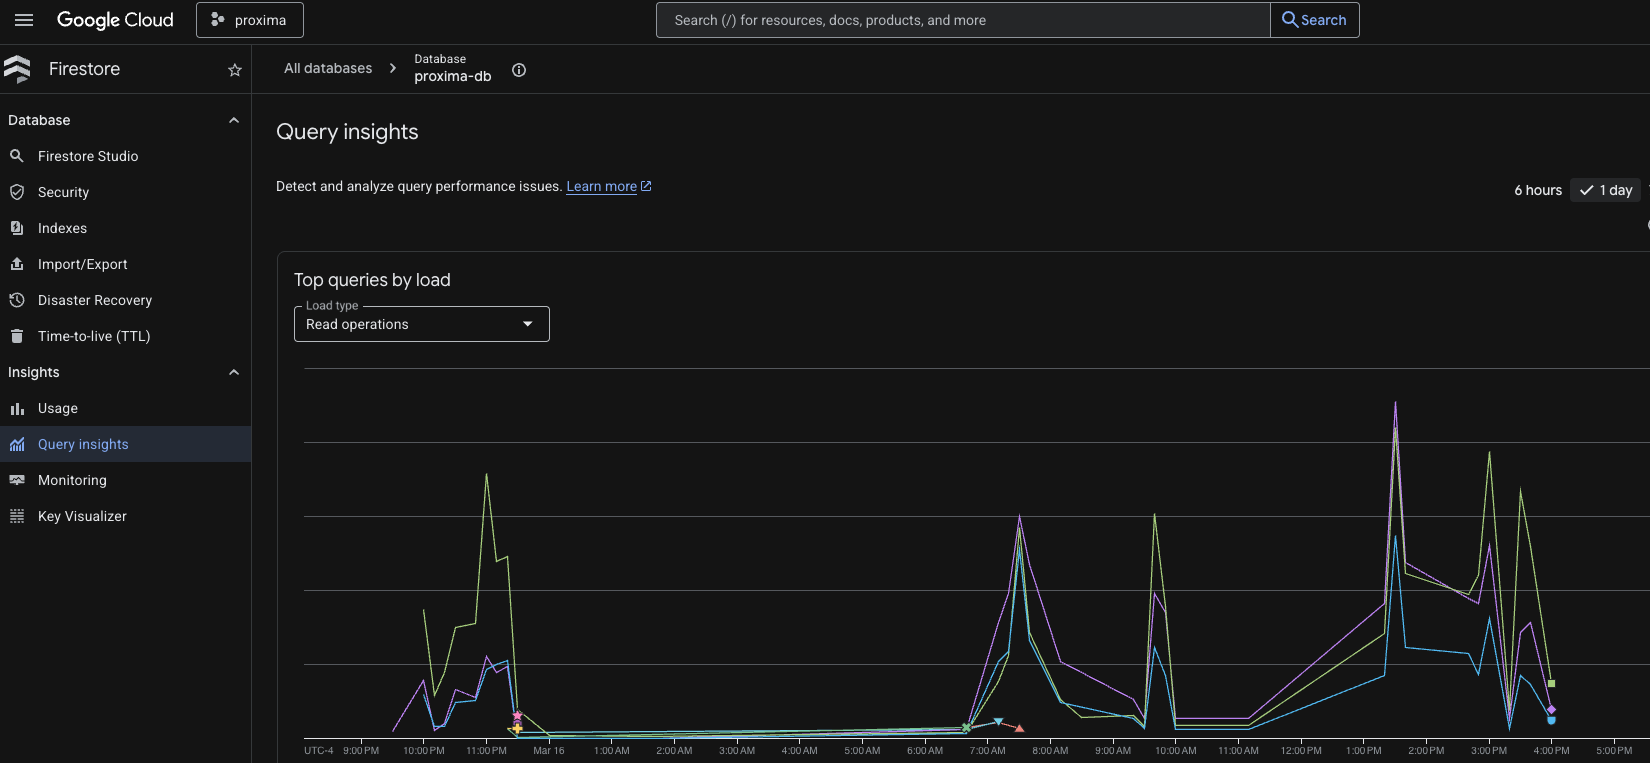
Task: Click the Top queries by load heading
Action: tap(372, 280)
